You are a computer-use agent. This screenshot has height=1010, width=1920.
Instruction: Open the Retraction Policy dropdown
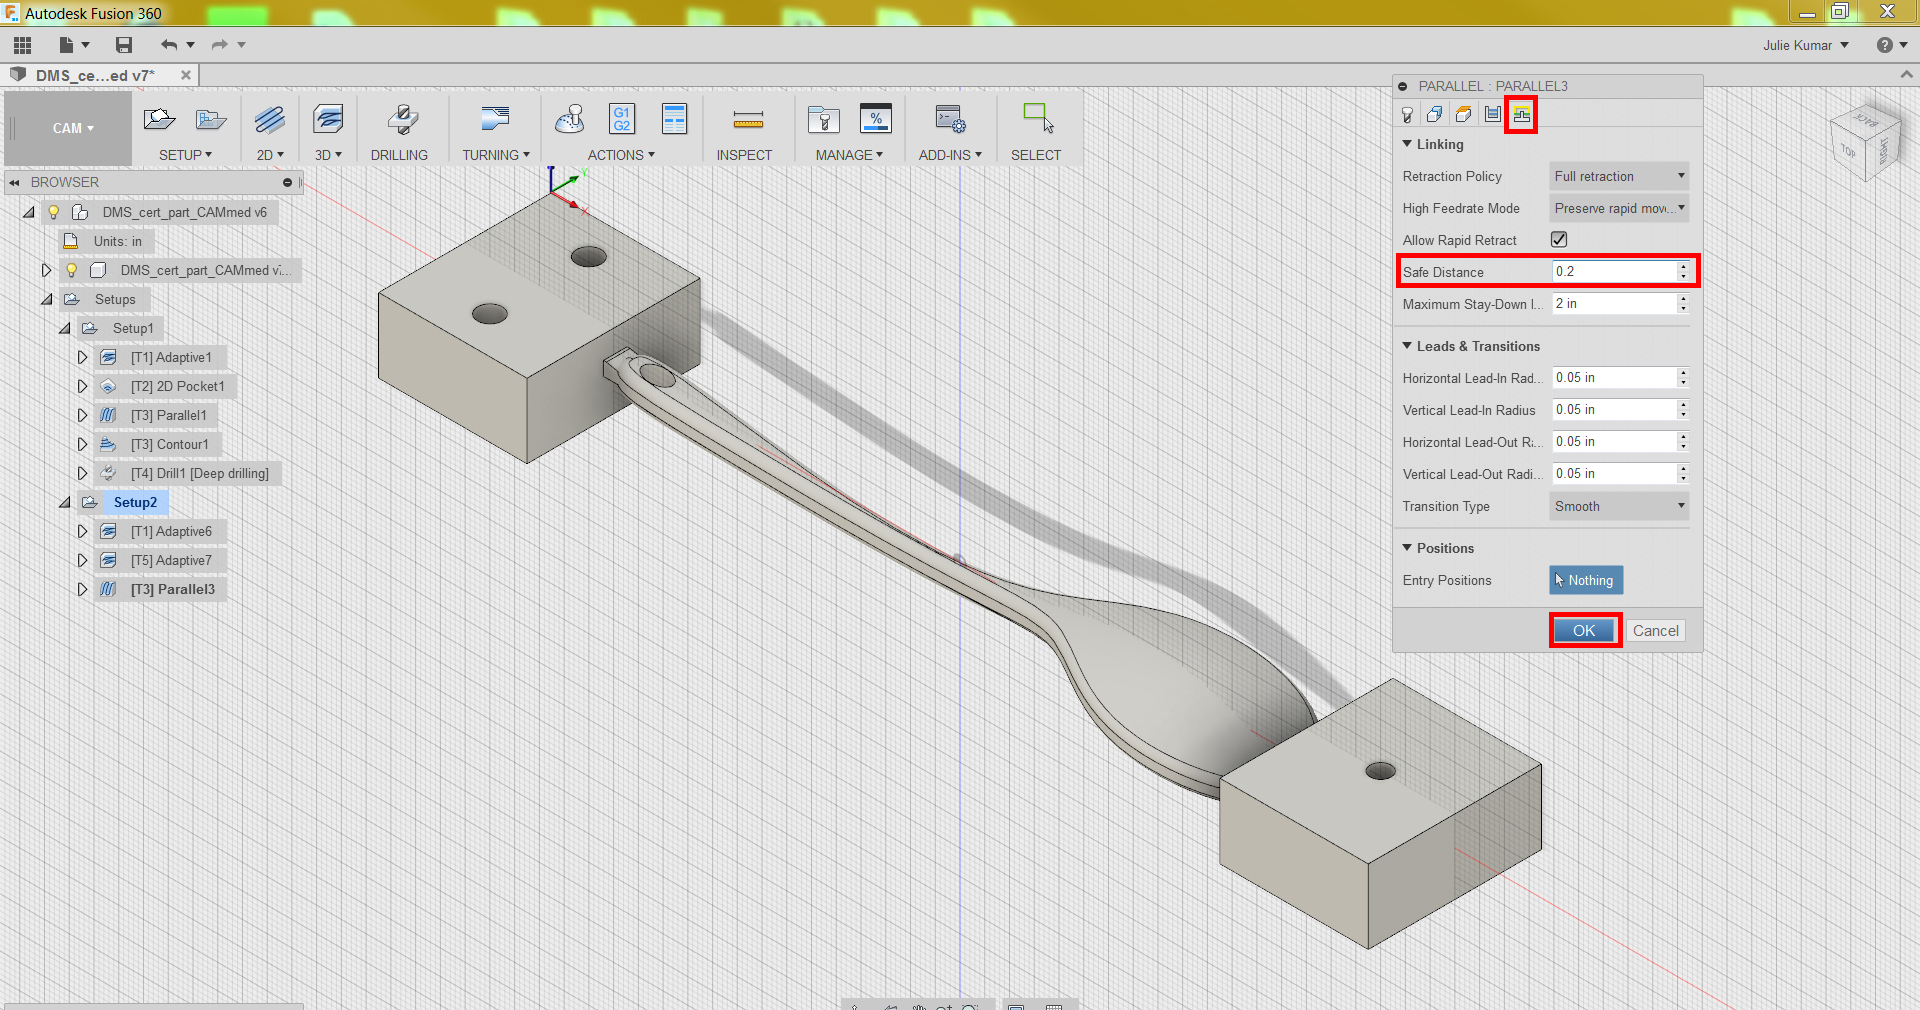pos(1619,176)
